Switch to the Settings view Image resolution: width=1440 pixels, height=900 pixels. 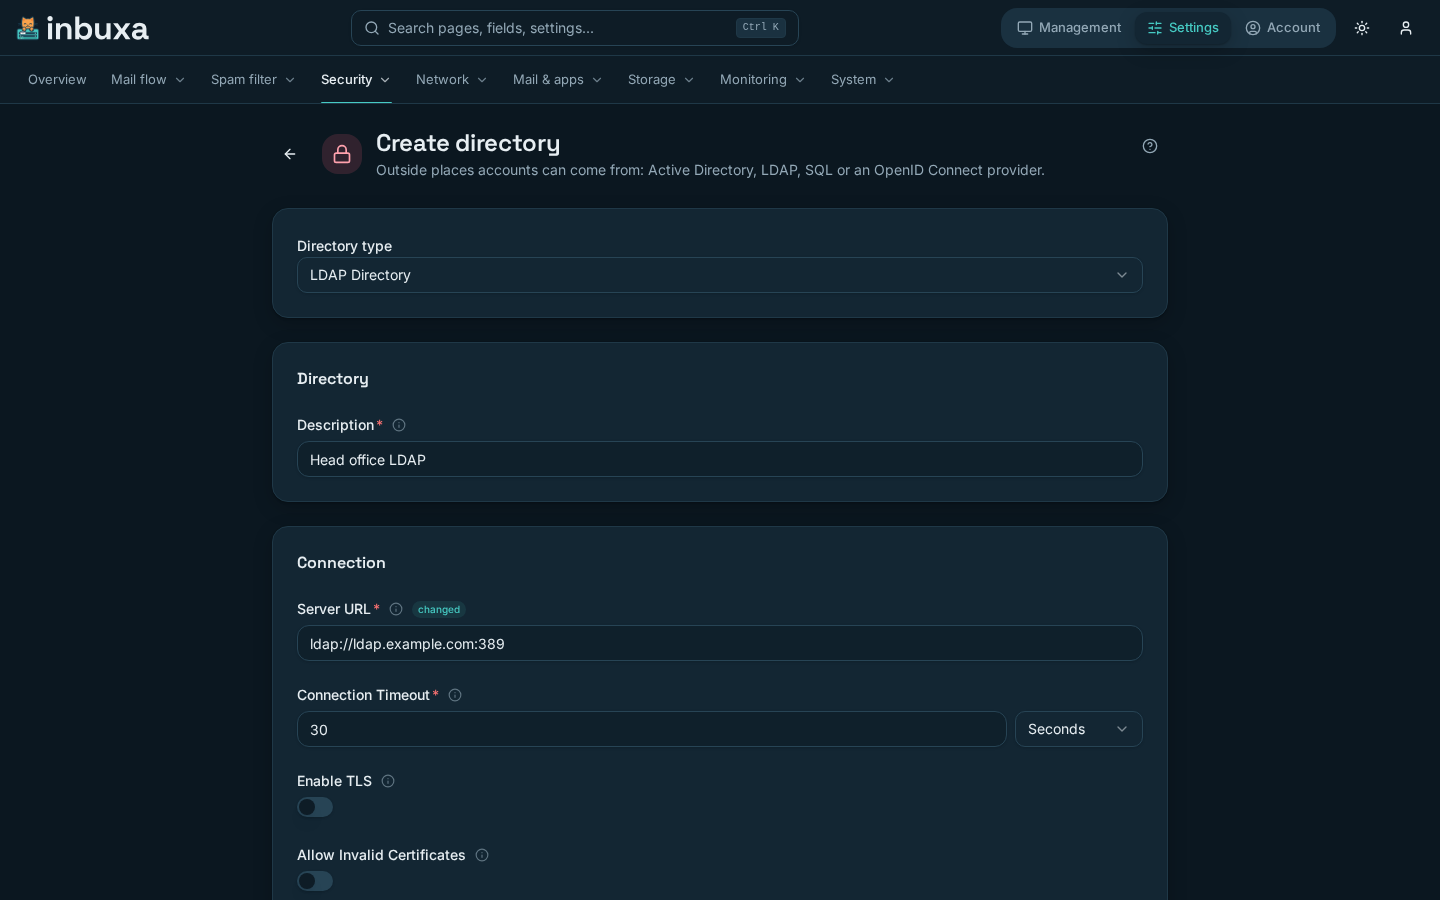[1183, 28]
